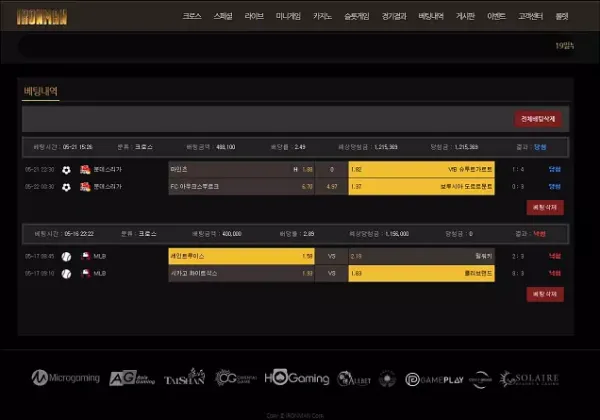The height and width of the screenshot is (420, 600).
Task: Open the 슬롯게임 menu
Action: click(x=357, y=16)
